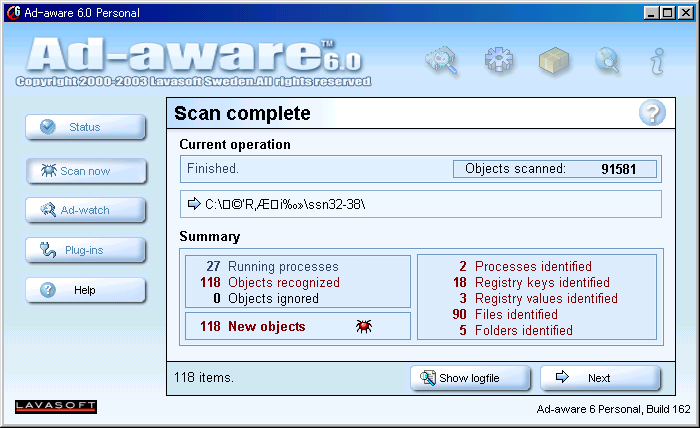Open the Status section

coord(86,127)
